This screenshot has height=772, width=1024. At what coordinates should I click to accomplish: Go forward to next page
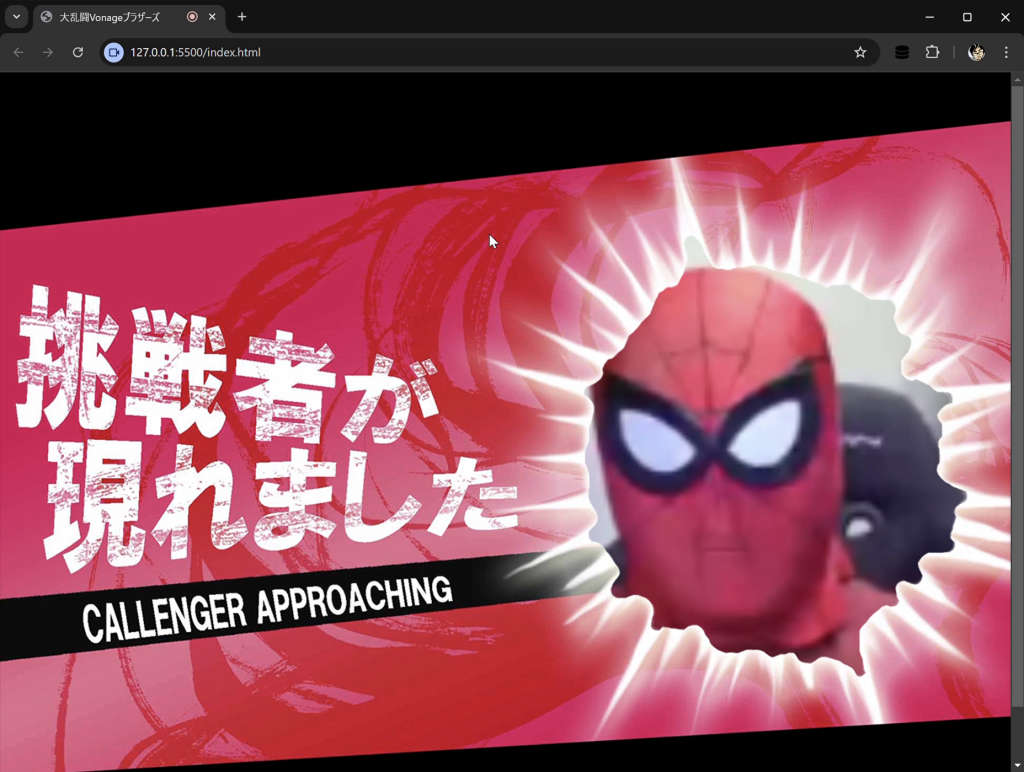[x=48, y=52]
